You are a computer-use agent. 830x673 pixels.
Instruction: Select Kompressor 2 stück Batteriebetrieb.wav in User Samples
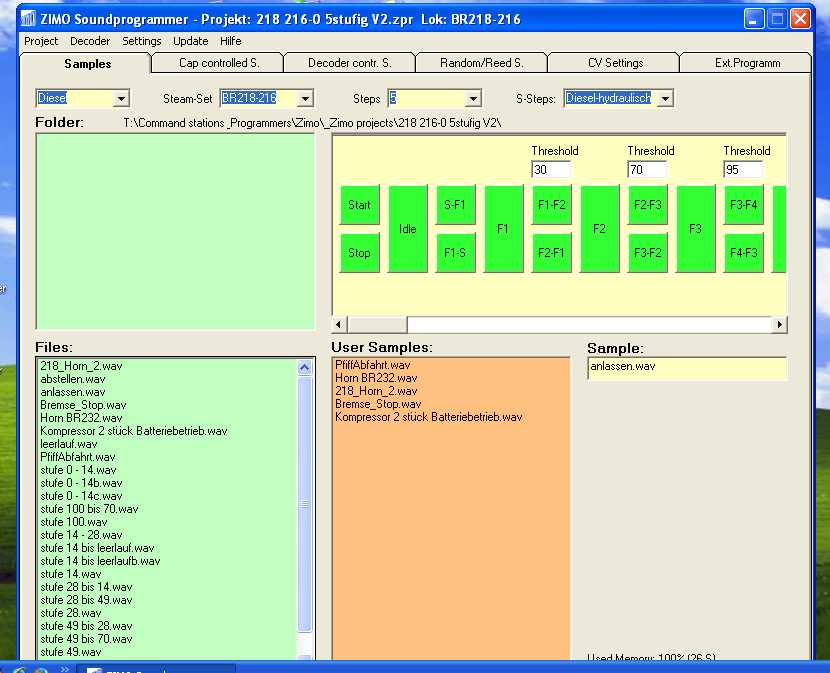tap(429, 417)
